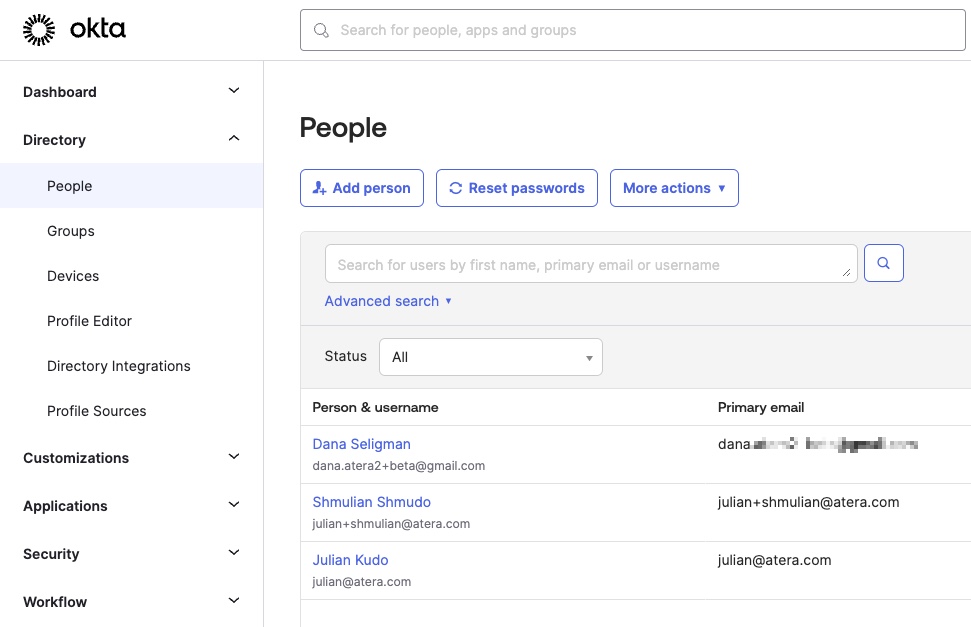971x627 pixels.
Task: Click the Add person button
Action: pos(362,188)
